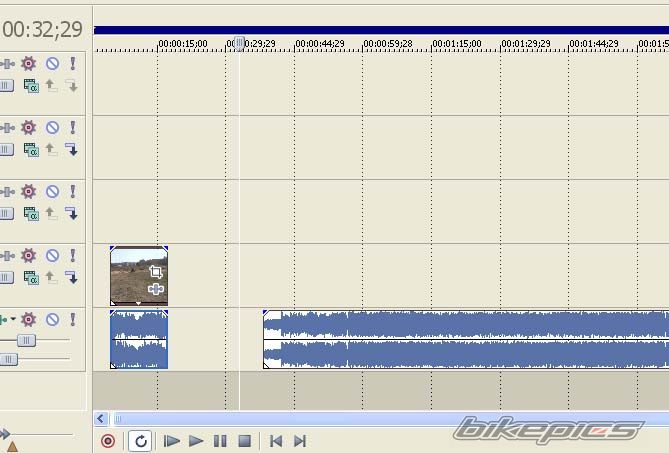This screenshot has height=453, width=669.
Task: Open Event Pan/Crop on the video clip
Action: click(x=156, y=272)
